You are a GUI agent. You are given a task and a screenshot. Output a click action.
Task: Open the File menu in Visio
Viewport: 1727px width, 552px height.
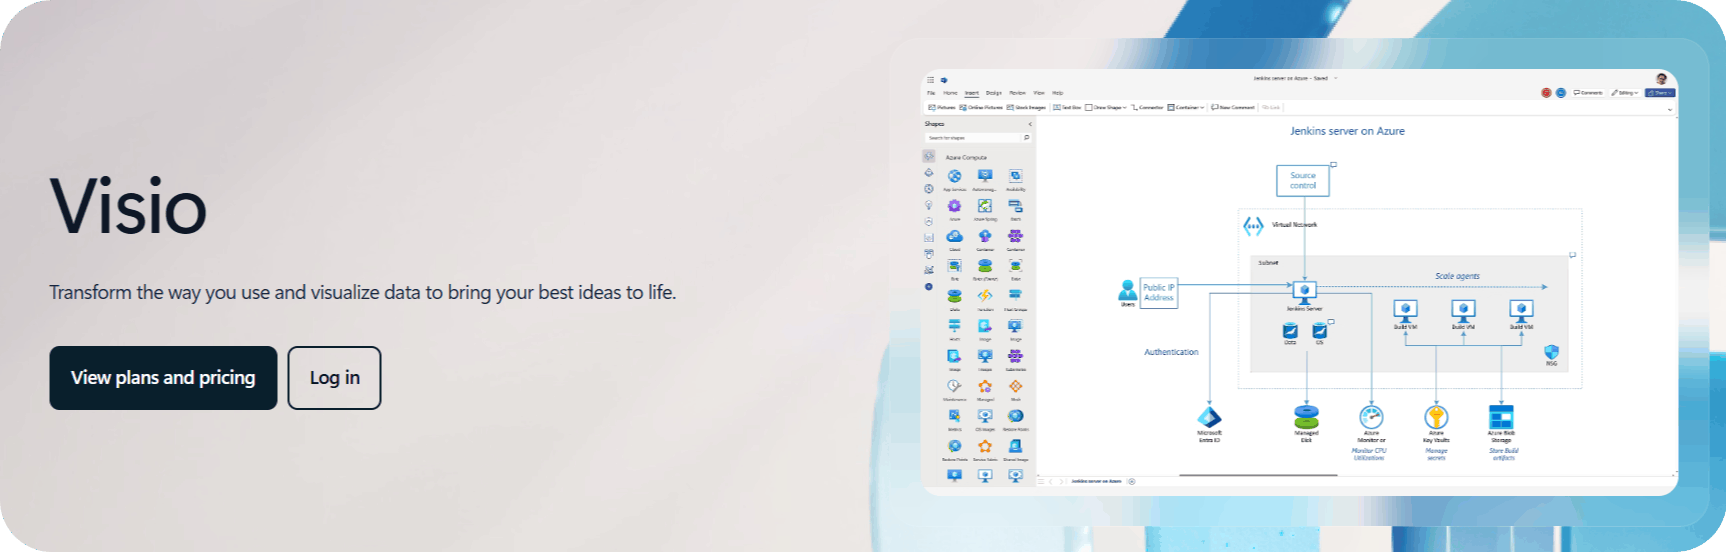[x=931, y=93]
